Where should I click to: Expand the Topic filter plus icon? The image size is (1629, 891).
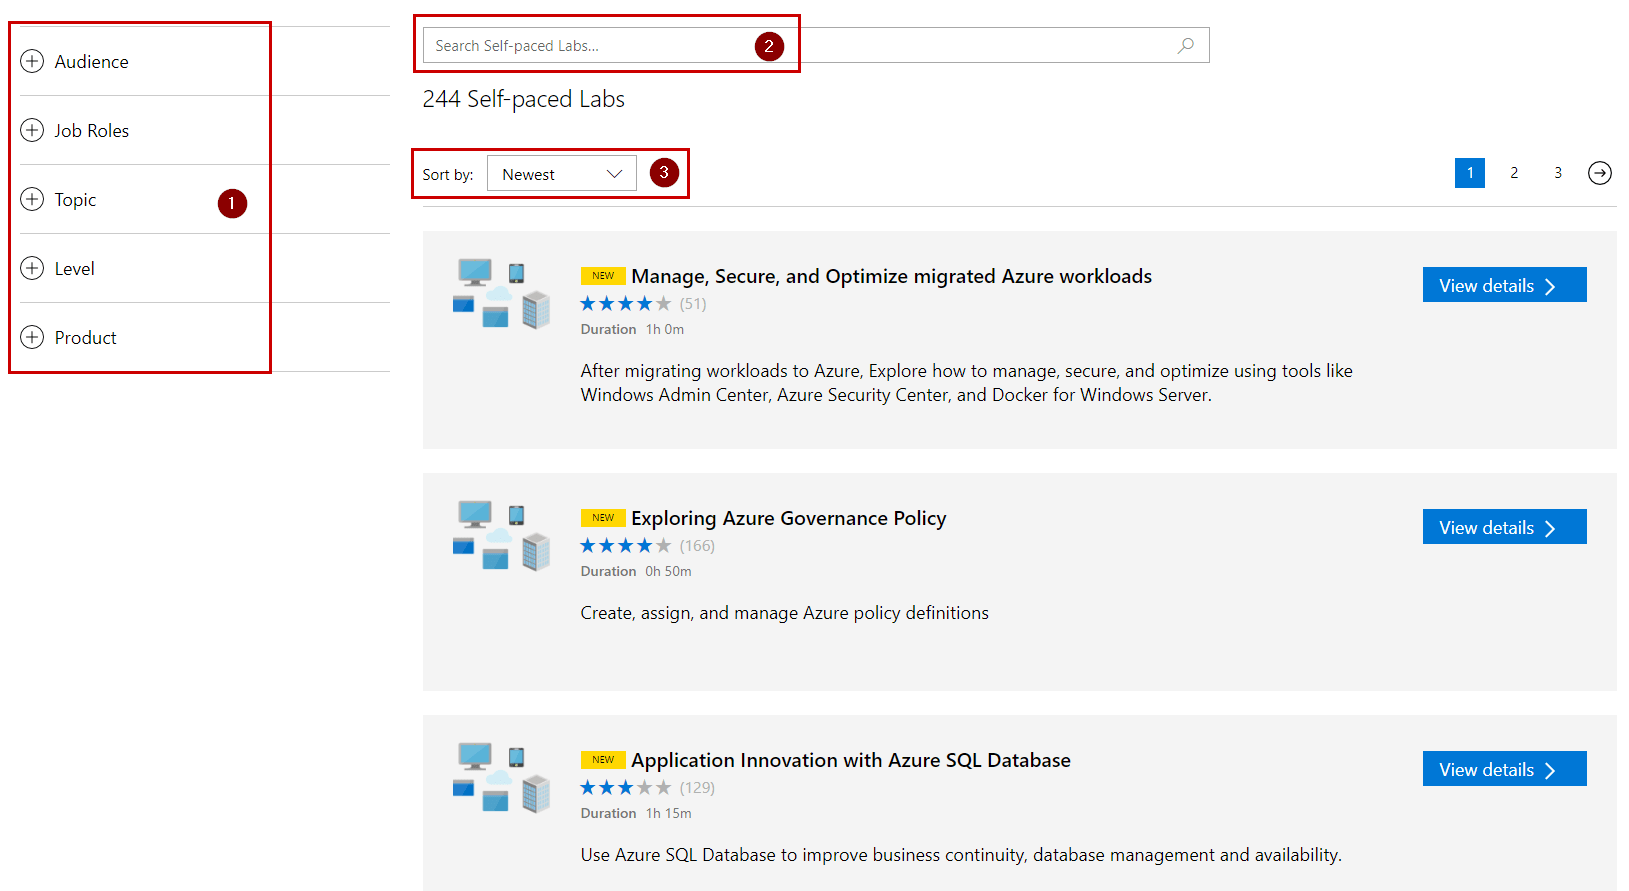click(32, 199)
